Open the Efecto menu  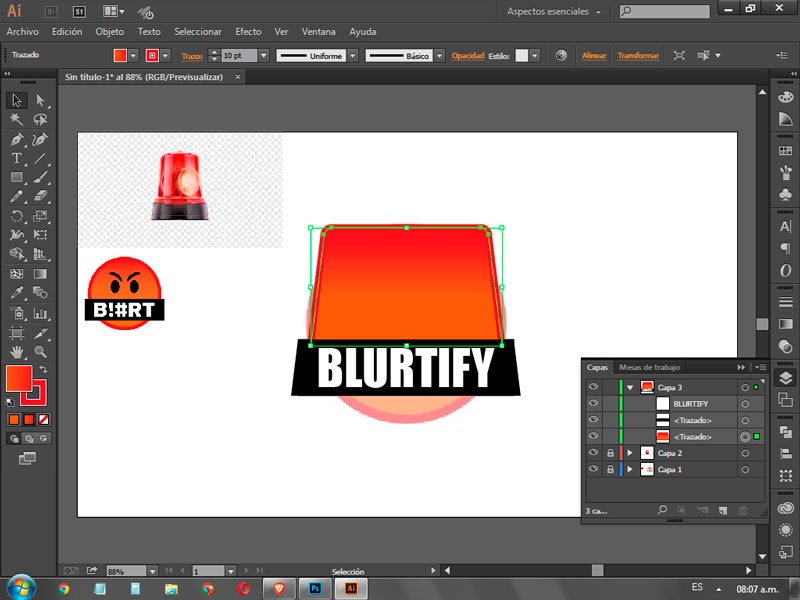[x=248, y=32]
